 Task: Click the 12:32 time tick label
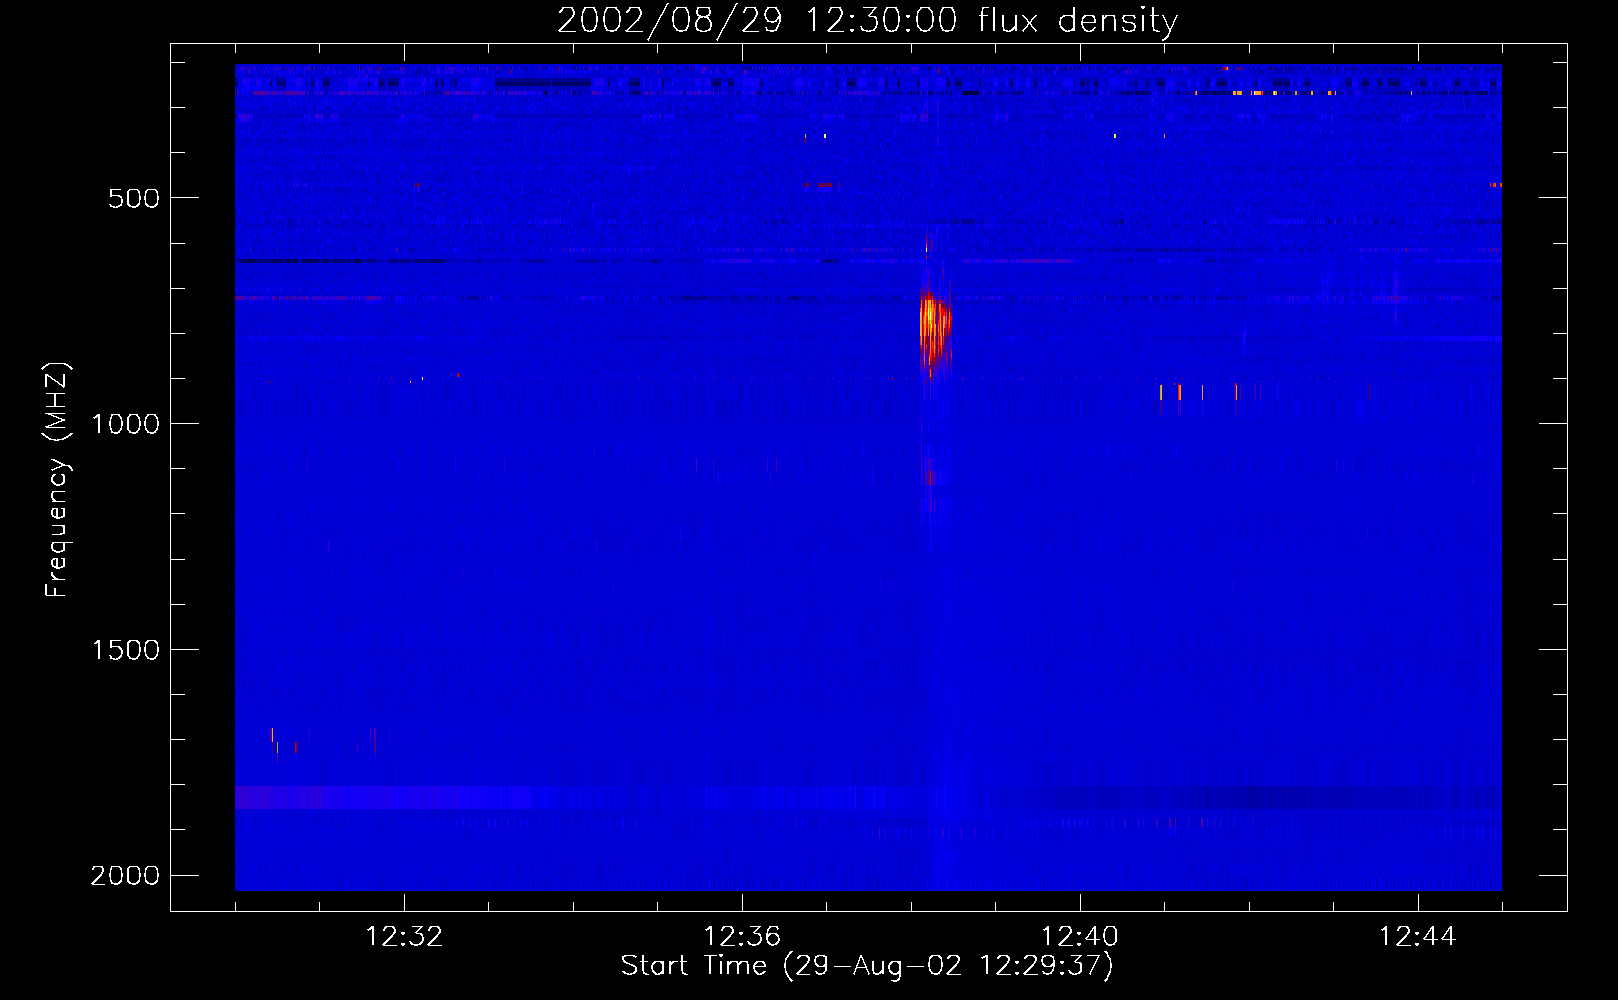pos(404,937)
